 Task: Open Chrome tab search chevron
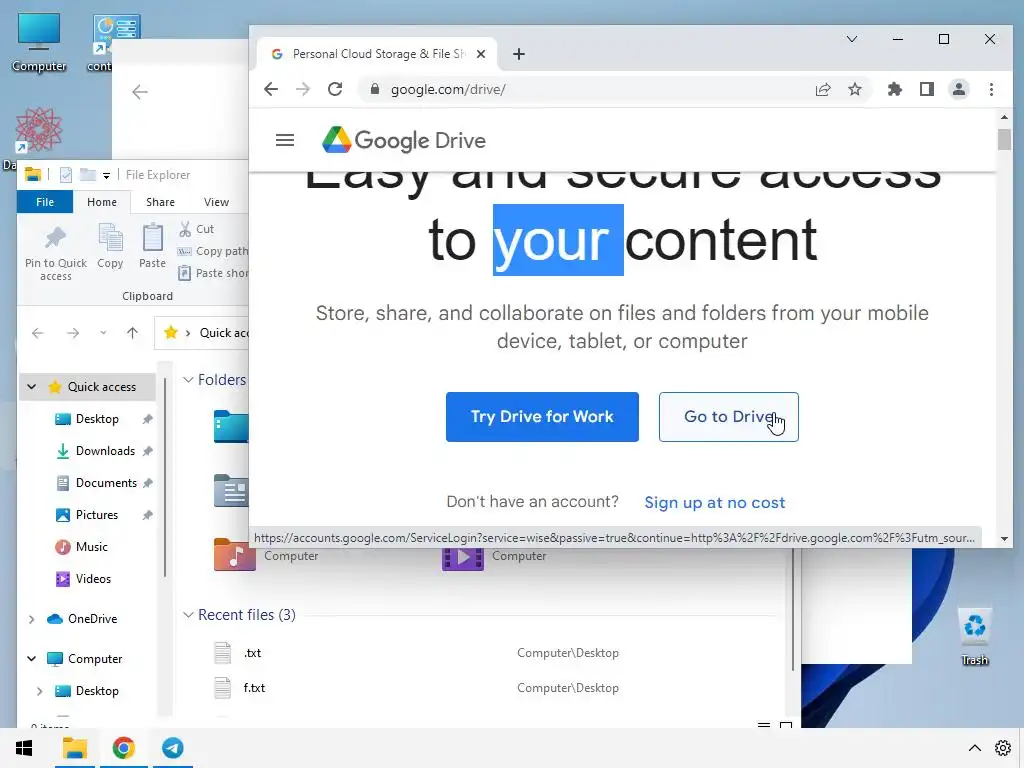click(x=852, y=39)
